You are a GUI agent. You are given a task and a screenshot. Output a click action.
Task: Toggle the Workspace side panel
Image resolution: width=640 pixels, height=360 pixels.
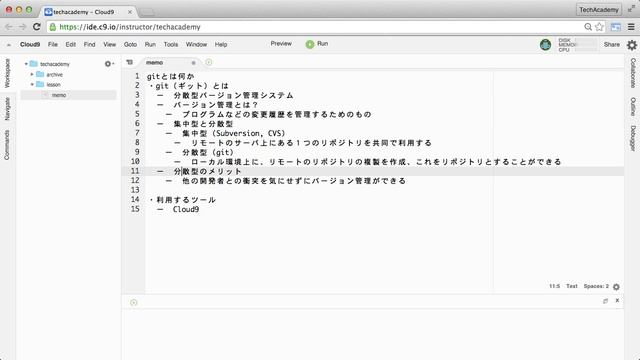click(x=7, y=73)
